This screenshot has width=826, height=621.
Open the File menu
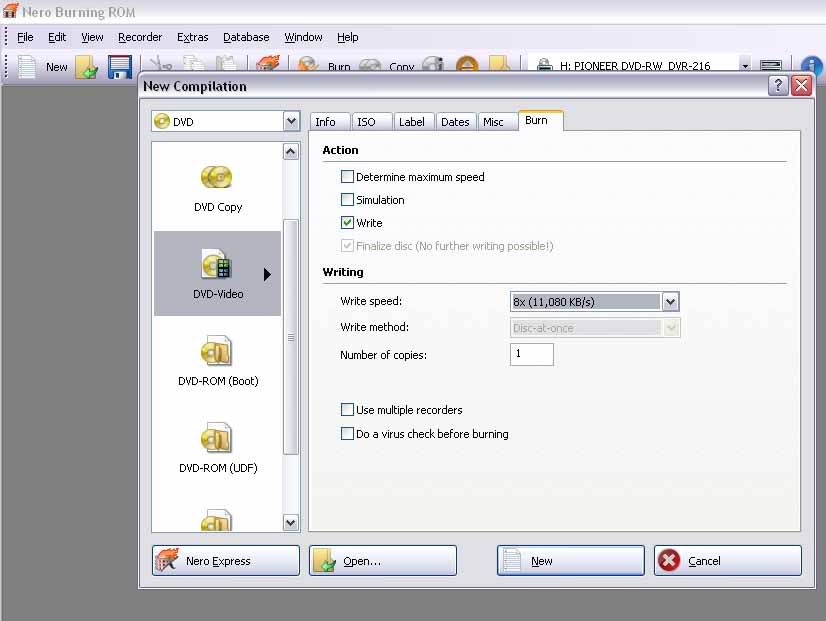[25, 37]
